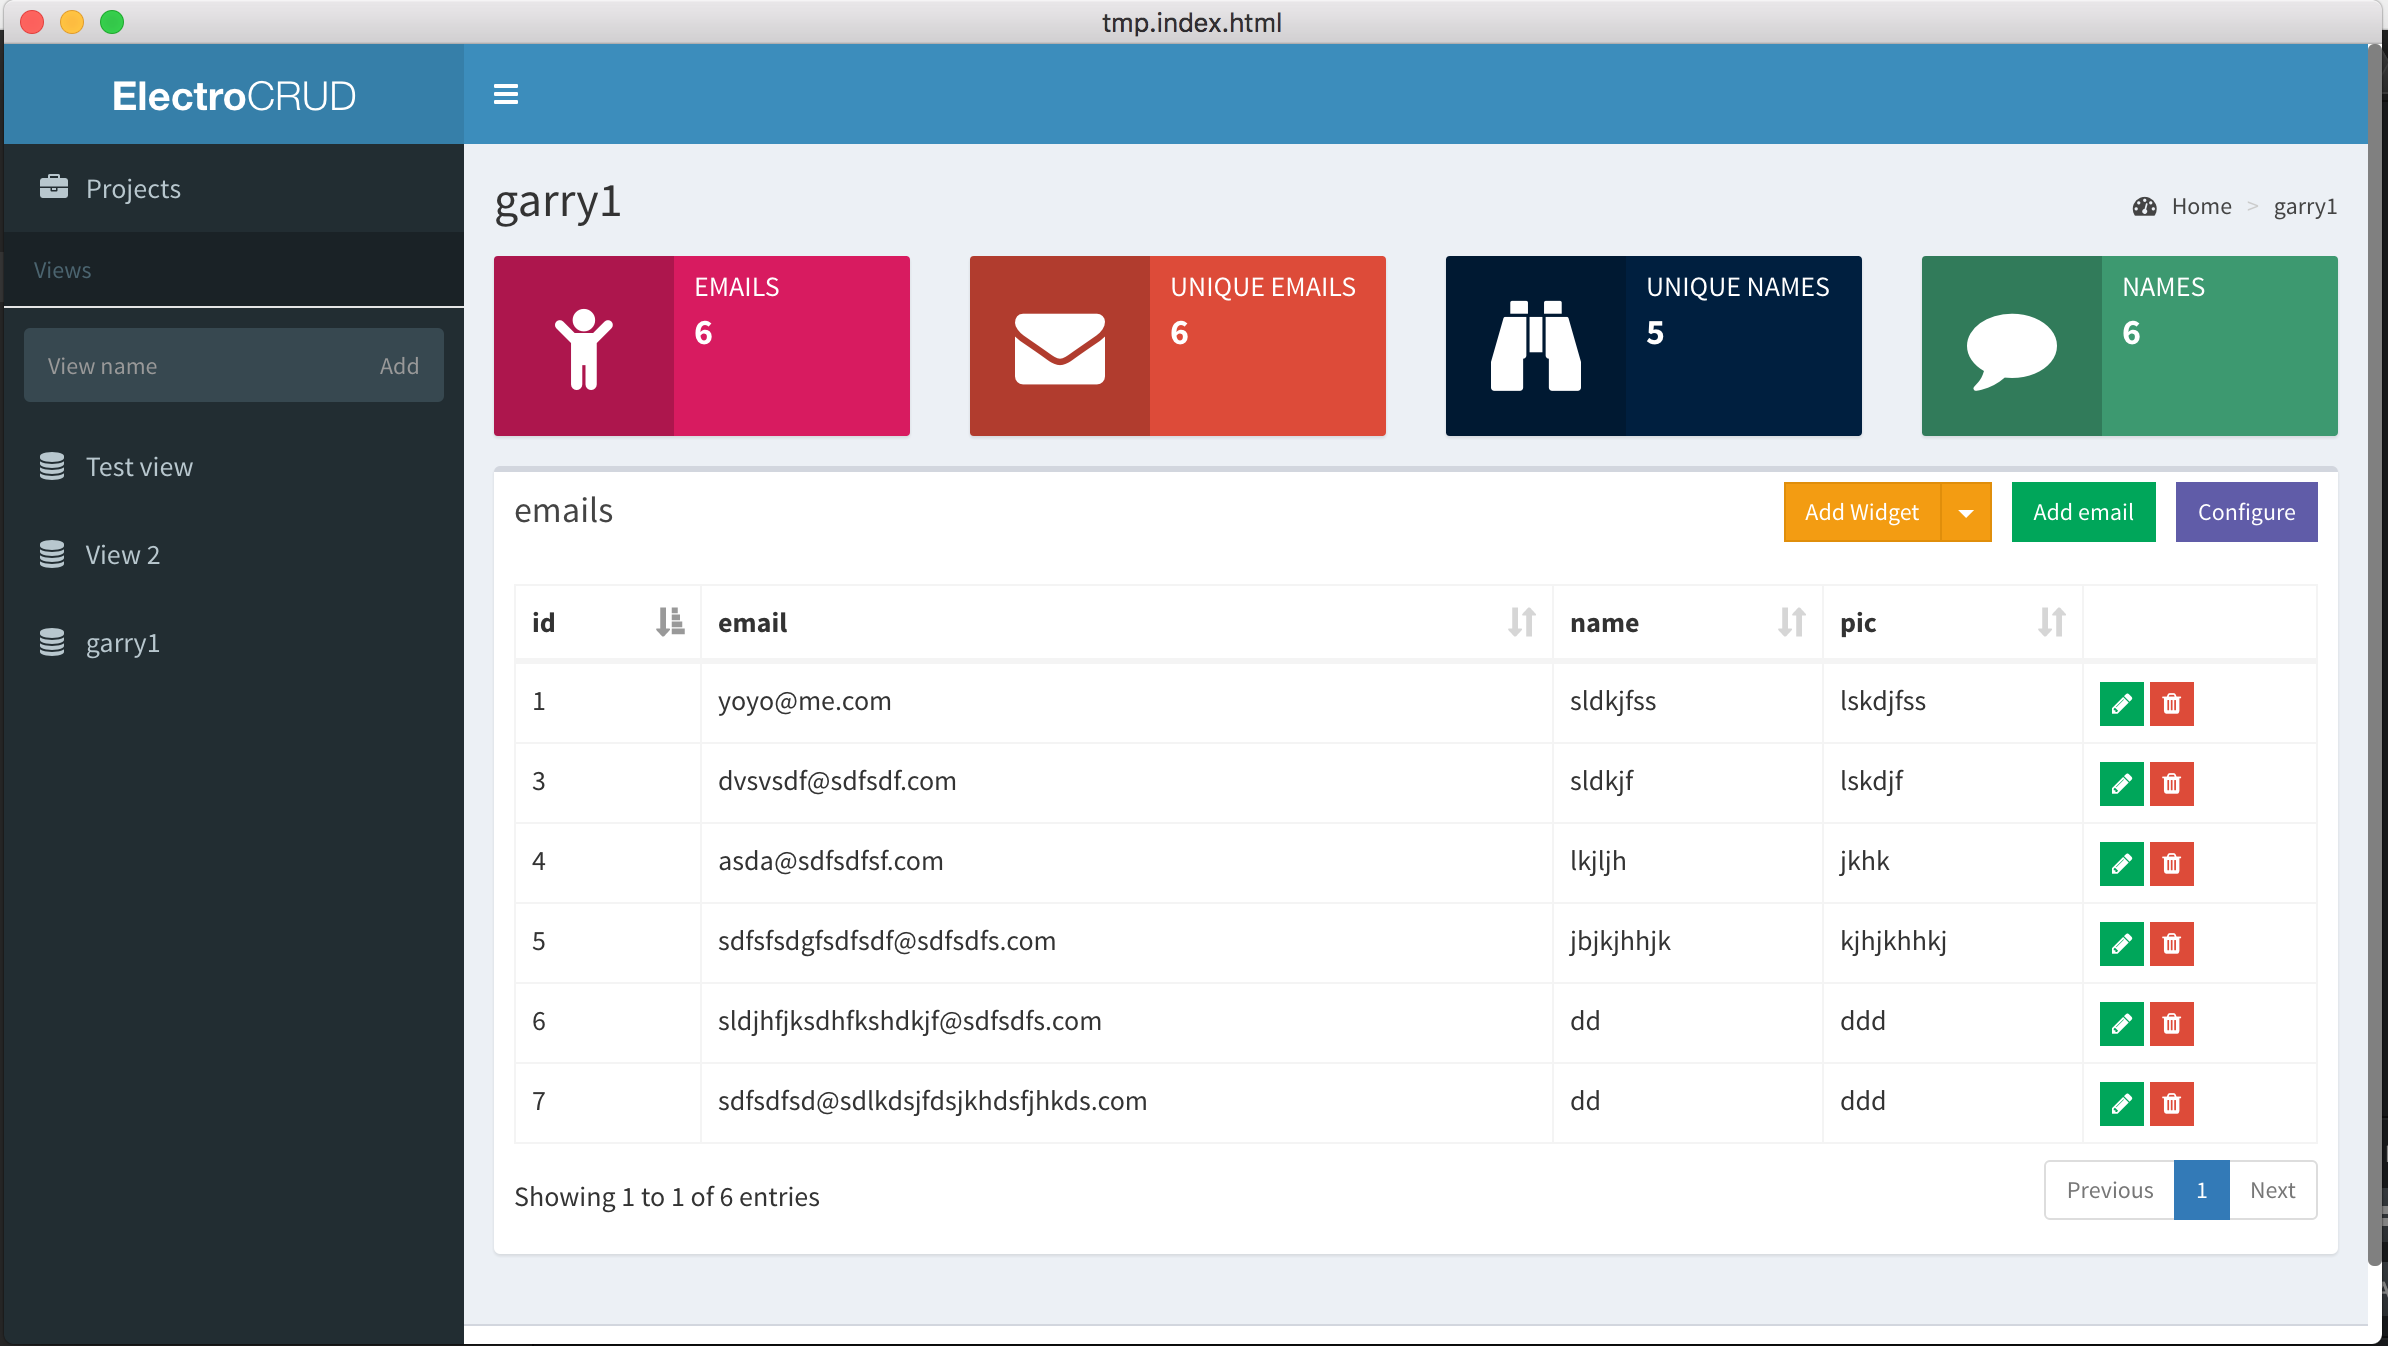Open Projects in the sidebar
Viewport: 2388px width, 1346px height.
234,188
